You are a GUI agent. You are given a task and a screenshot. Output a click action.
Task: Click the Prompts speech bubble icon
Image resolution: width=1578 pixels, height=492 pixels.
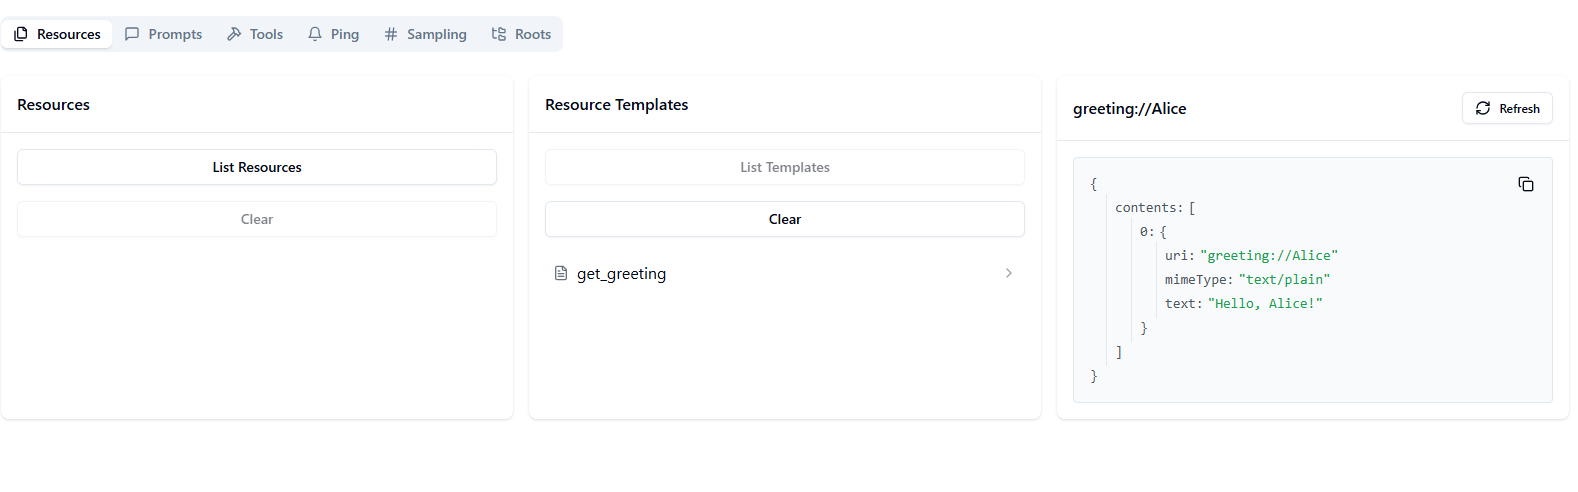click(132, 34)
